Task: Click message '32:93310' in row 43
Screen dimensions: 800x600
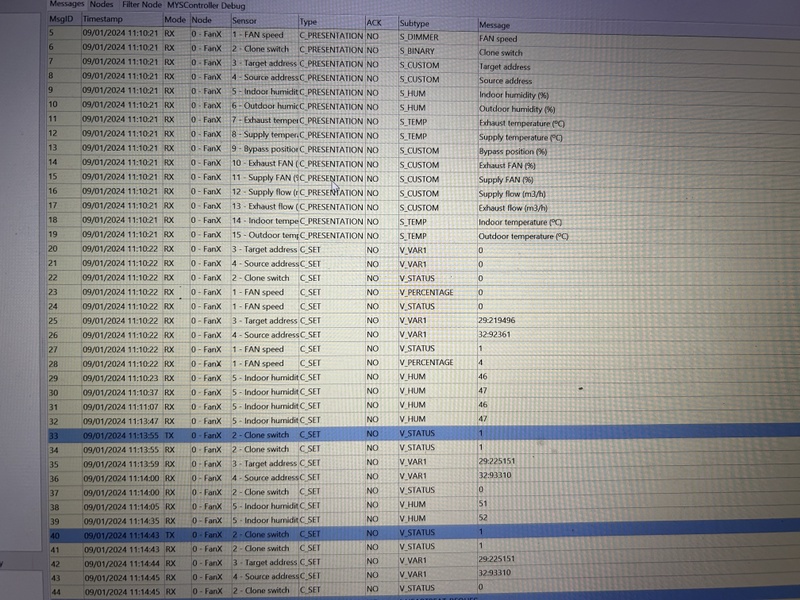Action: [x=495, y=573]
